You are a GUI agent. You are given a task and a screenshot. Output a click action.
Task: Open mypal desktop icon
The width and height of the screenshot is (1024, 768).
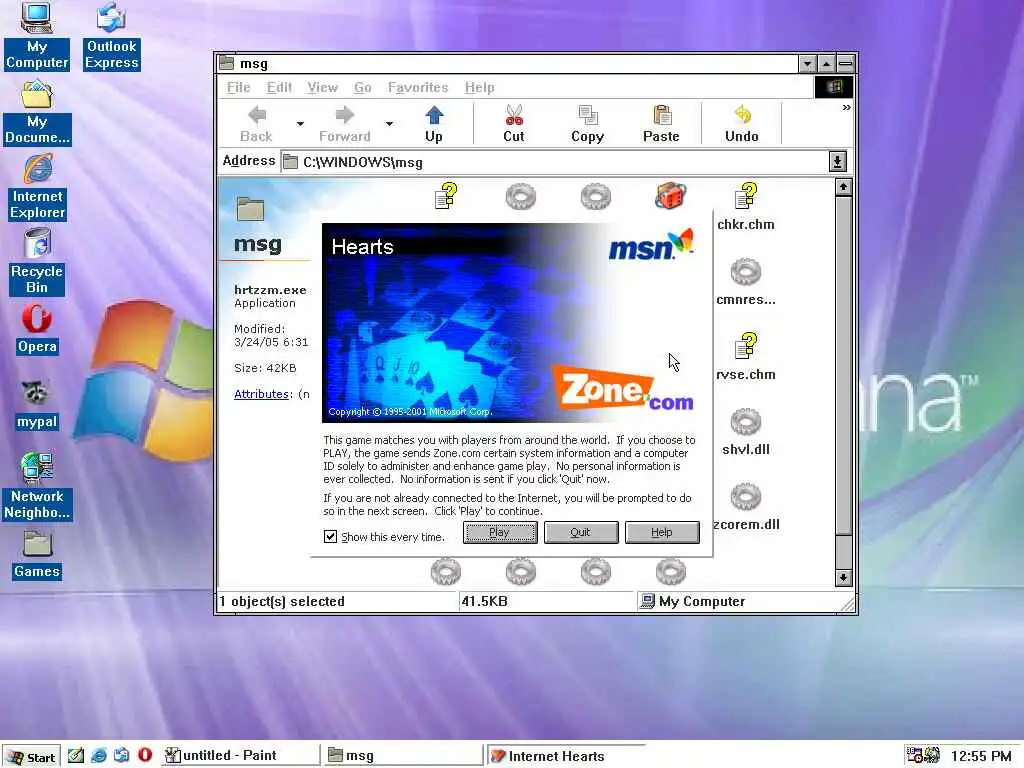coord(37,405)
